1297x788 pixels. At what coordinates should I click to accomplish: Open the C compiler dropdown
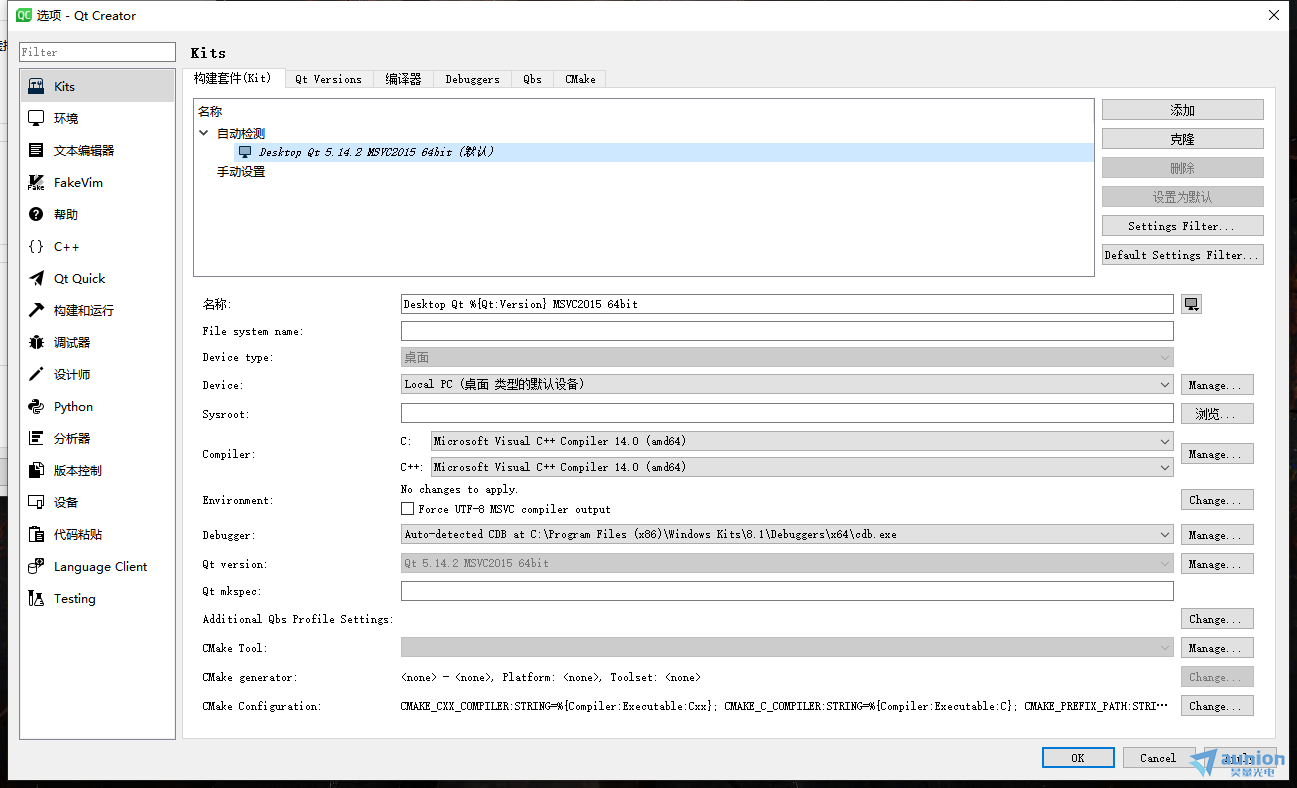[x=802, y=441]
